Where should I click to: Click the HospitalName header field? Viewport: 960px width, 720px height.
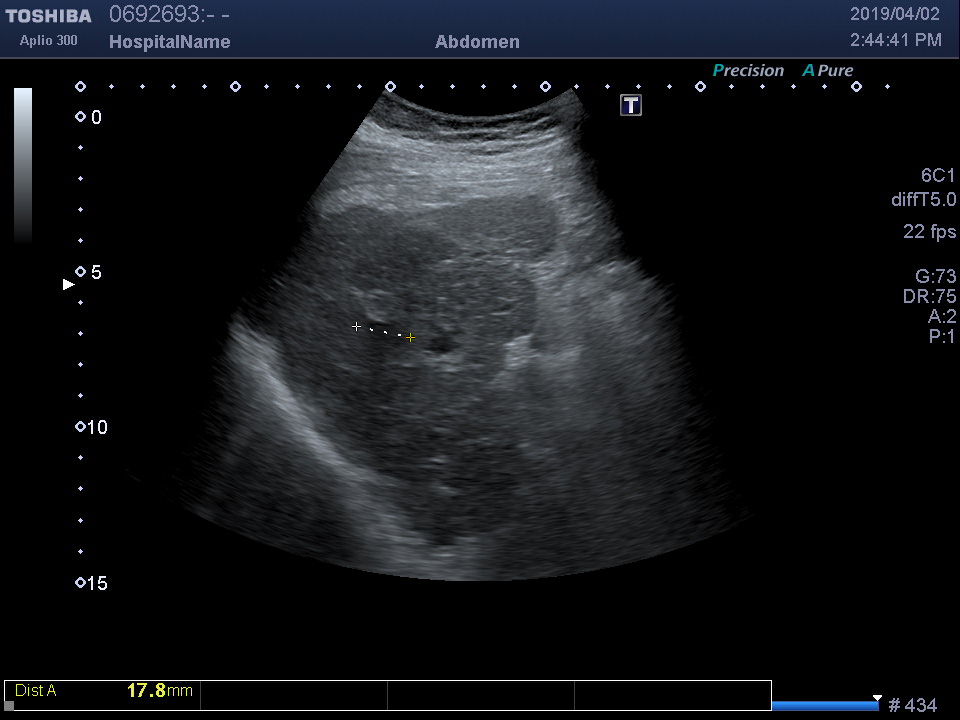(x=169, y=42)
